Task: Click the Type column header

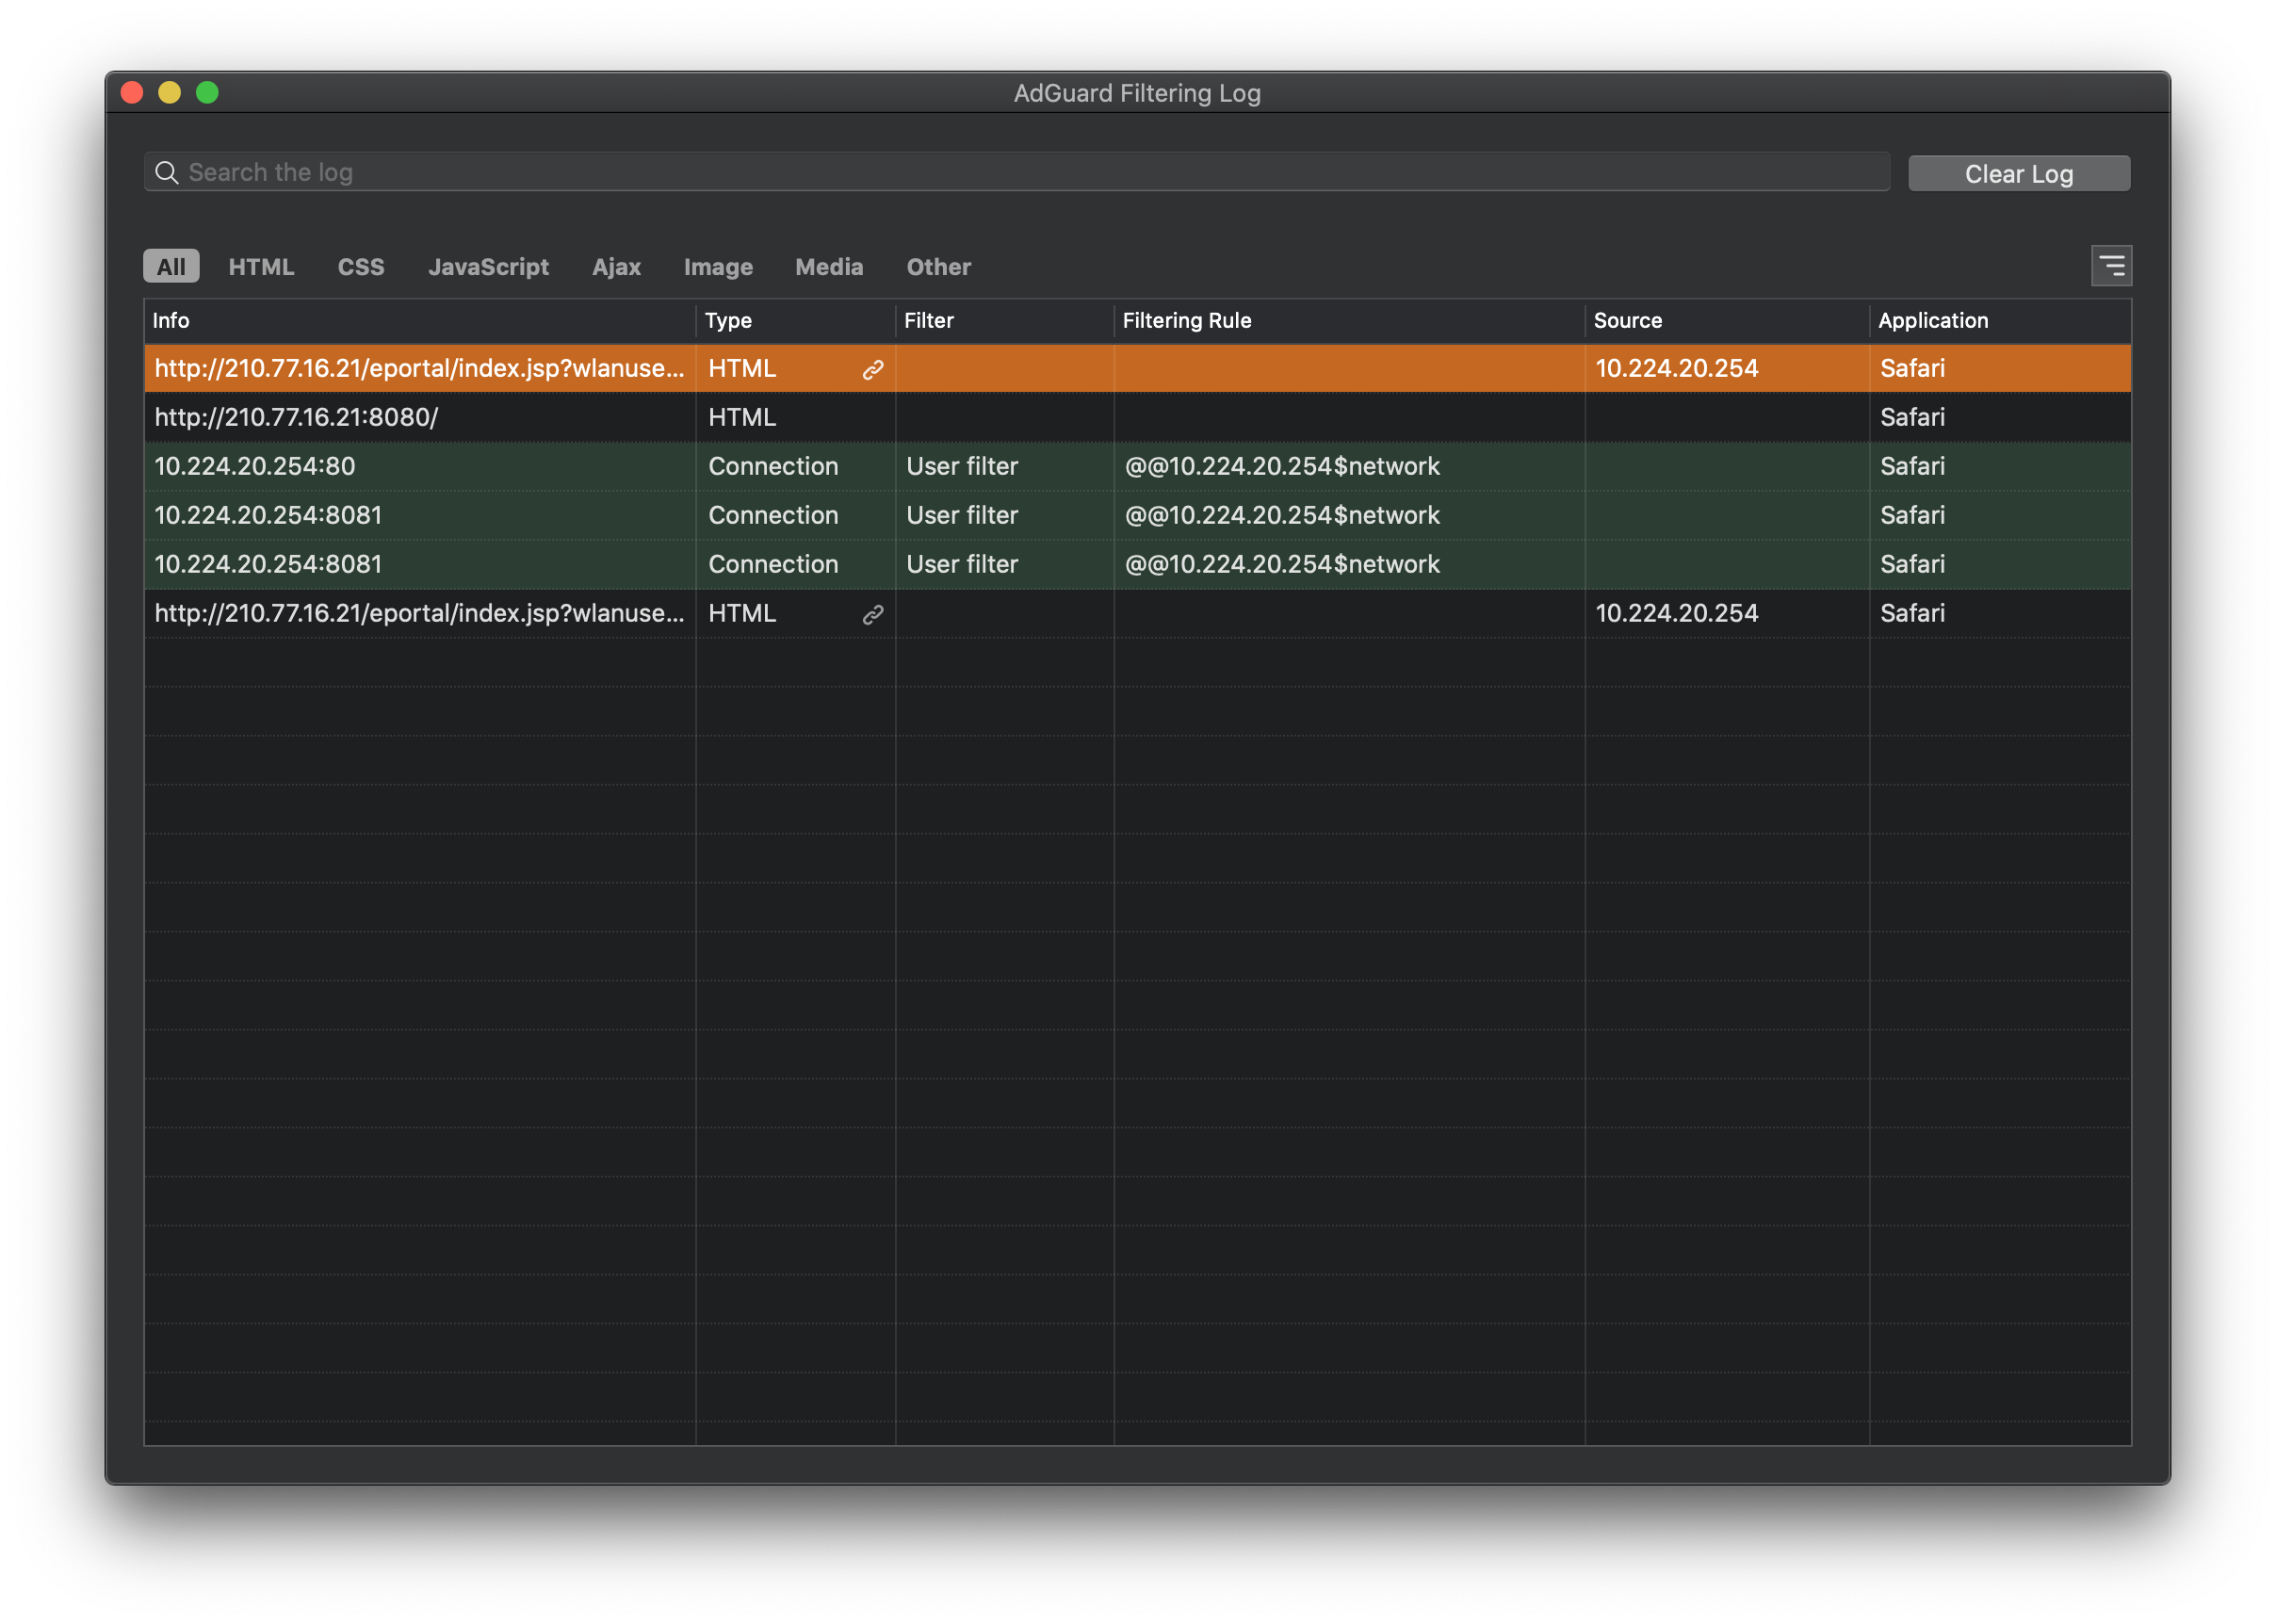Action: pyautogui.click(x=728, y=321)
